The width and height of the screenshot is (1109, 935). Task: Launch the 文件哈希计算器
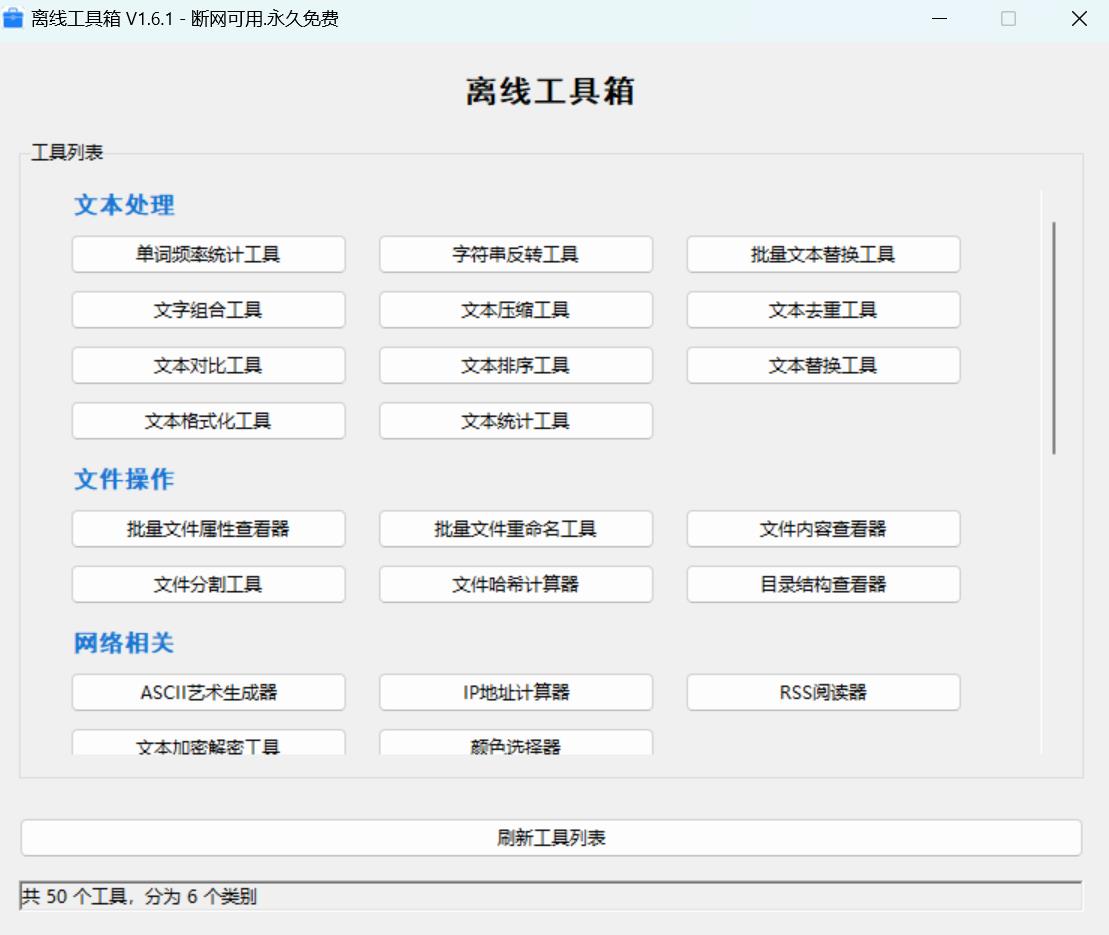tap(515, 584)
